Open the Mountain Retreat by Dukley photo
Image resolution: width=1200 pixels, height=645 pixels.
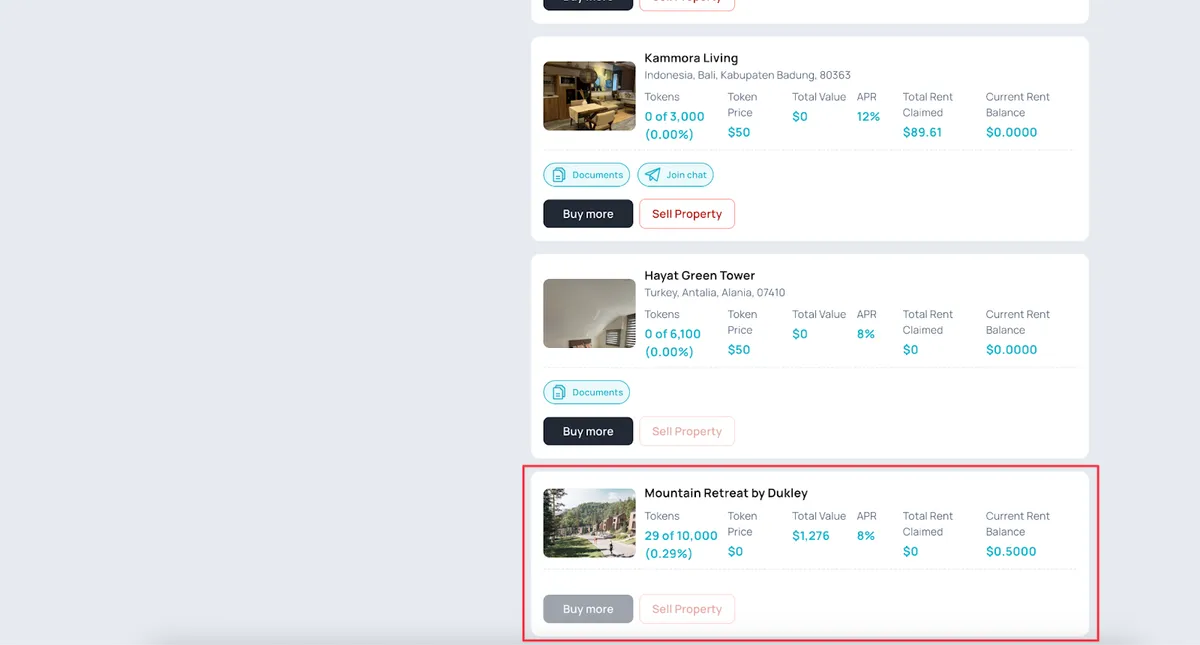589,522
